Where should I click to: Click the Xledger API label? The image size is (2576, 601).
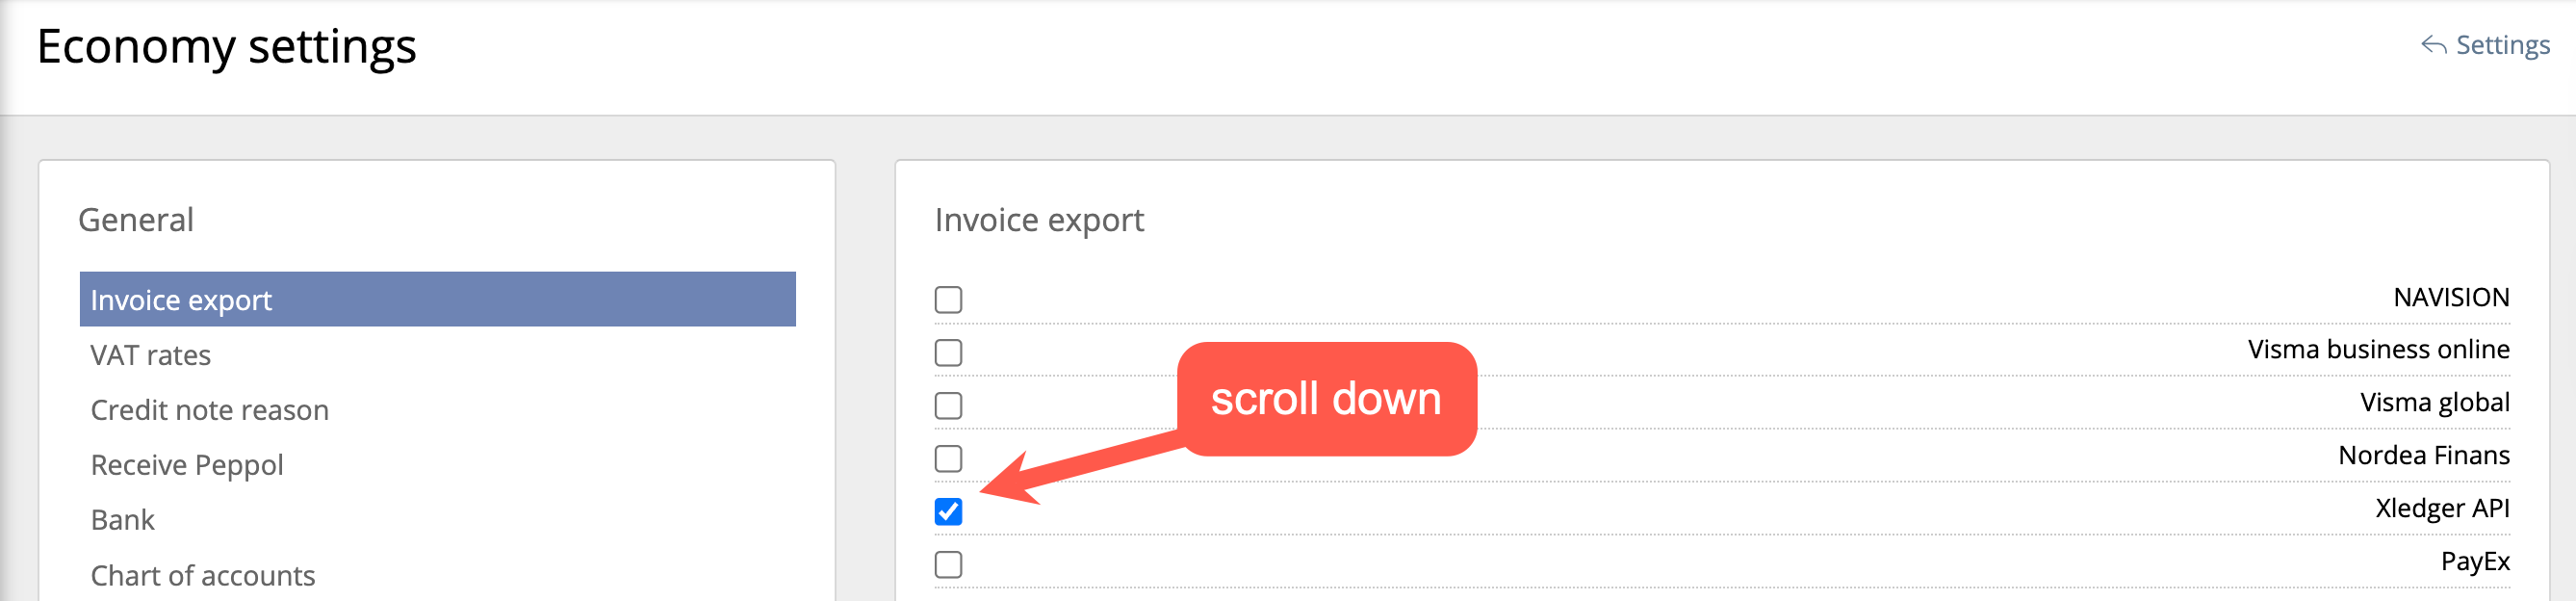(x=2442, y=508)
